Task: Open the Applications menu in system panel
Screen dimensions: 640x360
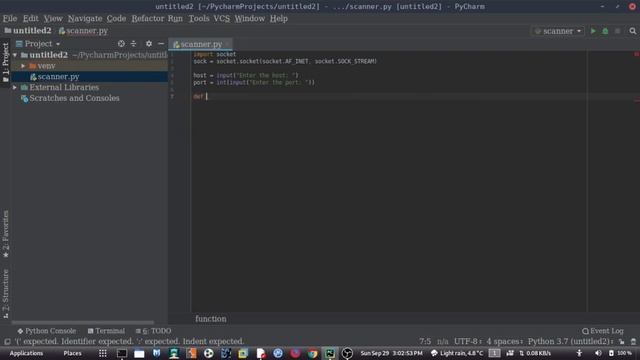Action: pos(26,353)
